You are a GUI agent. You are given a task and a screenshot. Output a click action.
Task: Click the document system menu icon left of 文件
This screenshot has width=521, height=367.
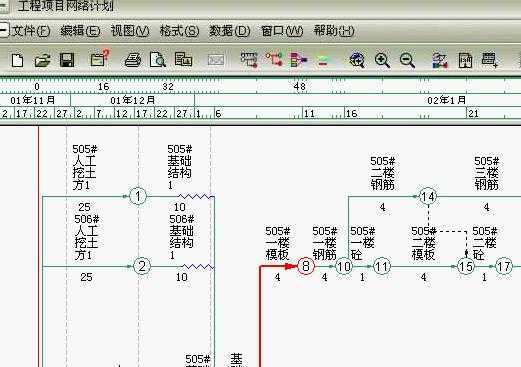(x=3, y=31)
